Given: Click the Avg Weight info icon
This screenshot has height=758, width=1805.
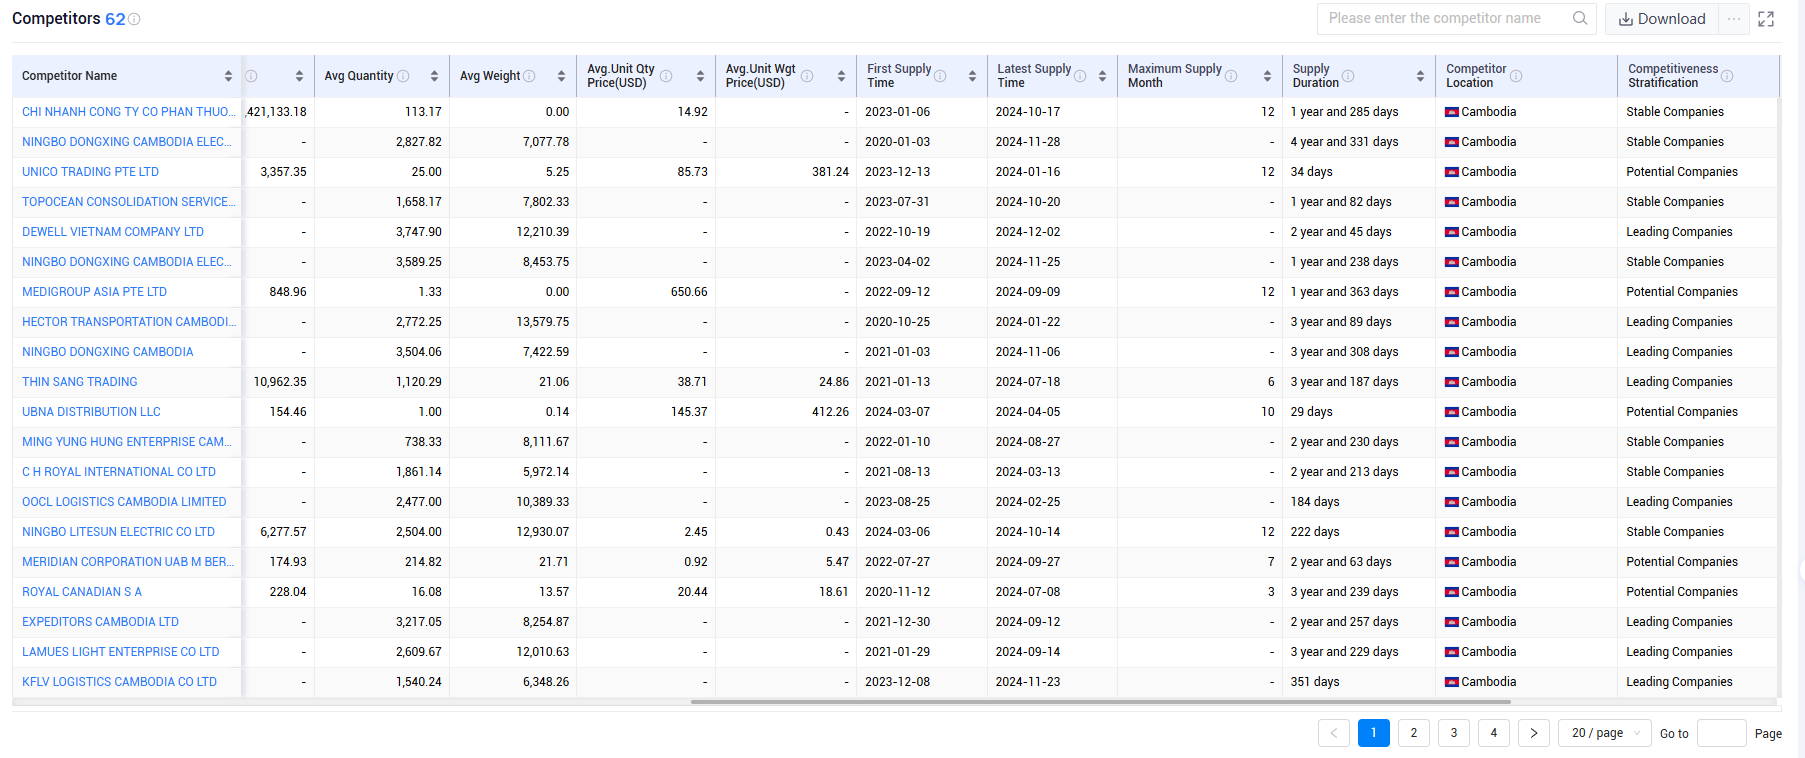Looking at the screenshot, I should [529, 76].
